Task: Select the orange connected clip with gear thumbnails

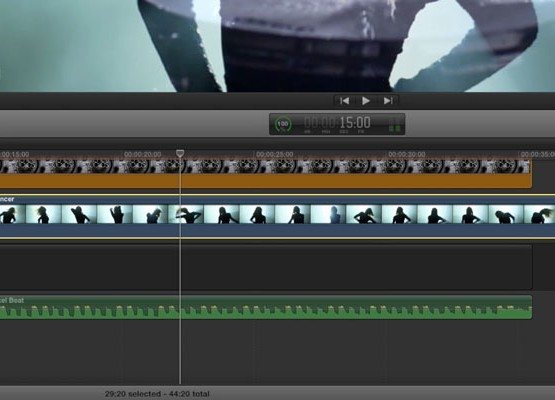Action: tap(265, 181)
